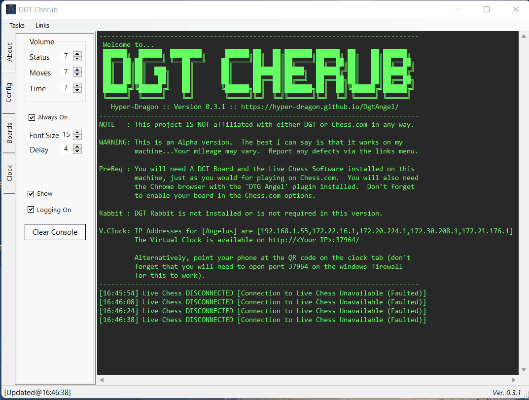Click the NOTE not affiliated console line
The height and width of the screenshot is (400, 529).
pos(256,125)
